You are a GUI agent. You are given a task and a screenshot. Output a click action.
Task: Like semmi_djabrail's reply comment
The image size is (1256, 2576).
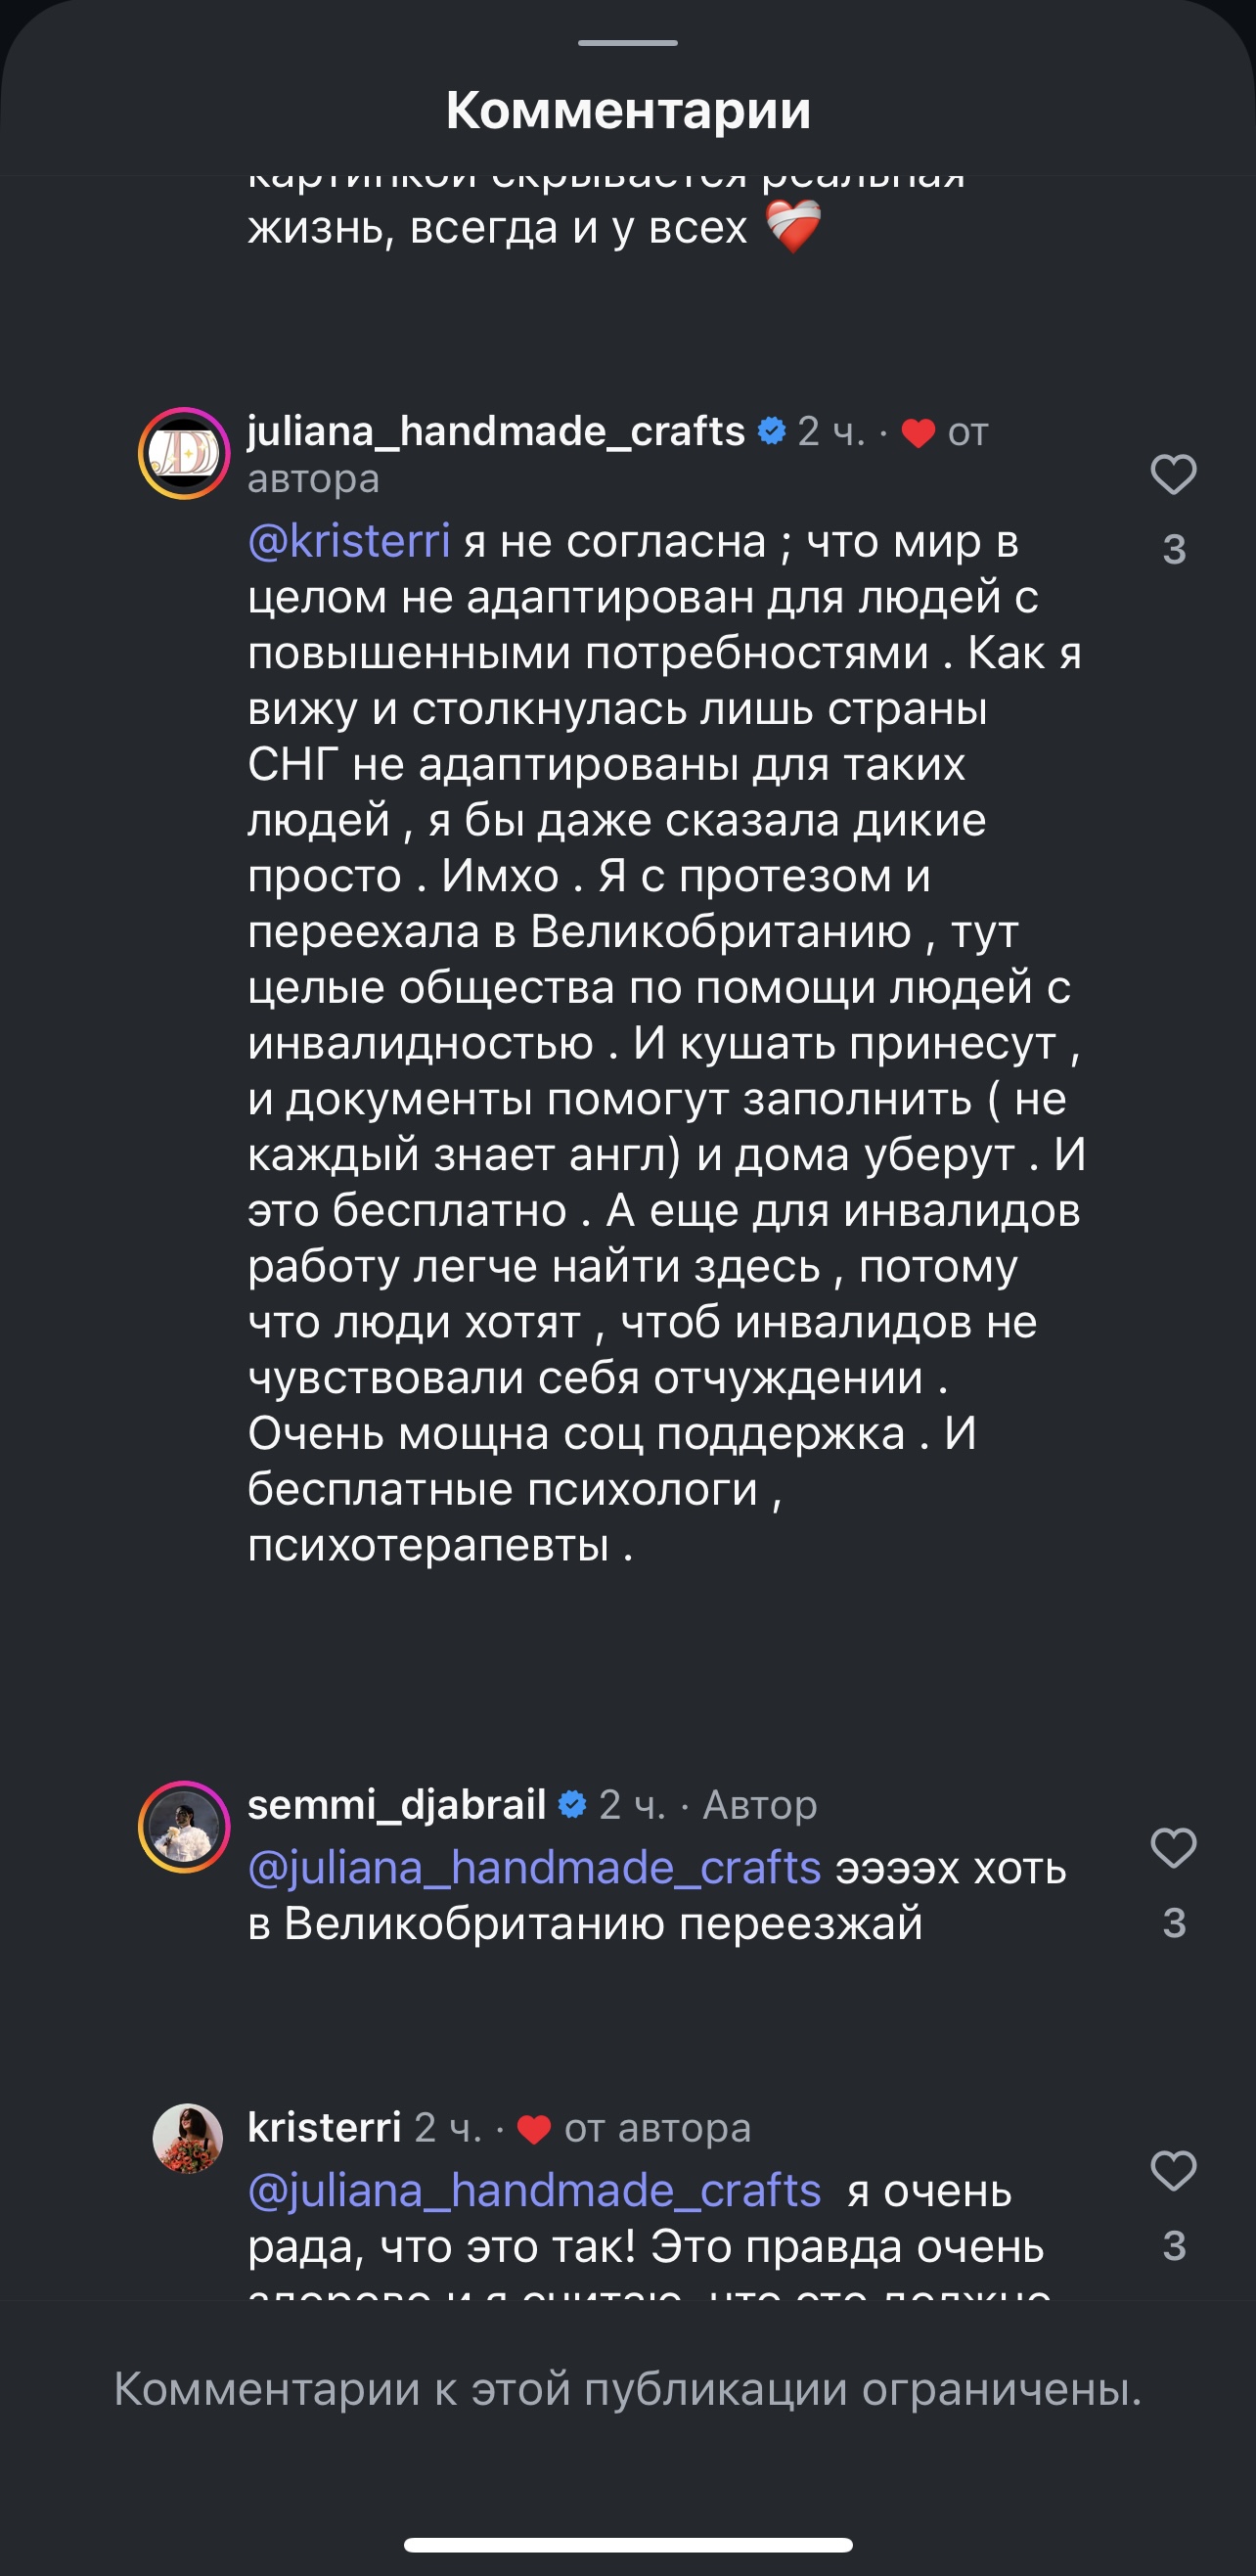1173,1847
